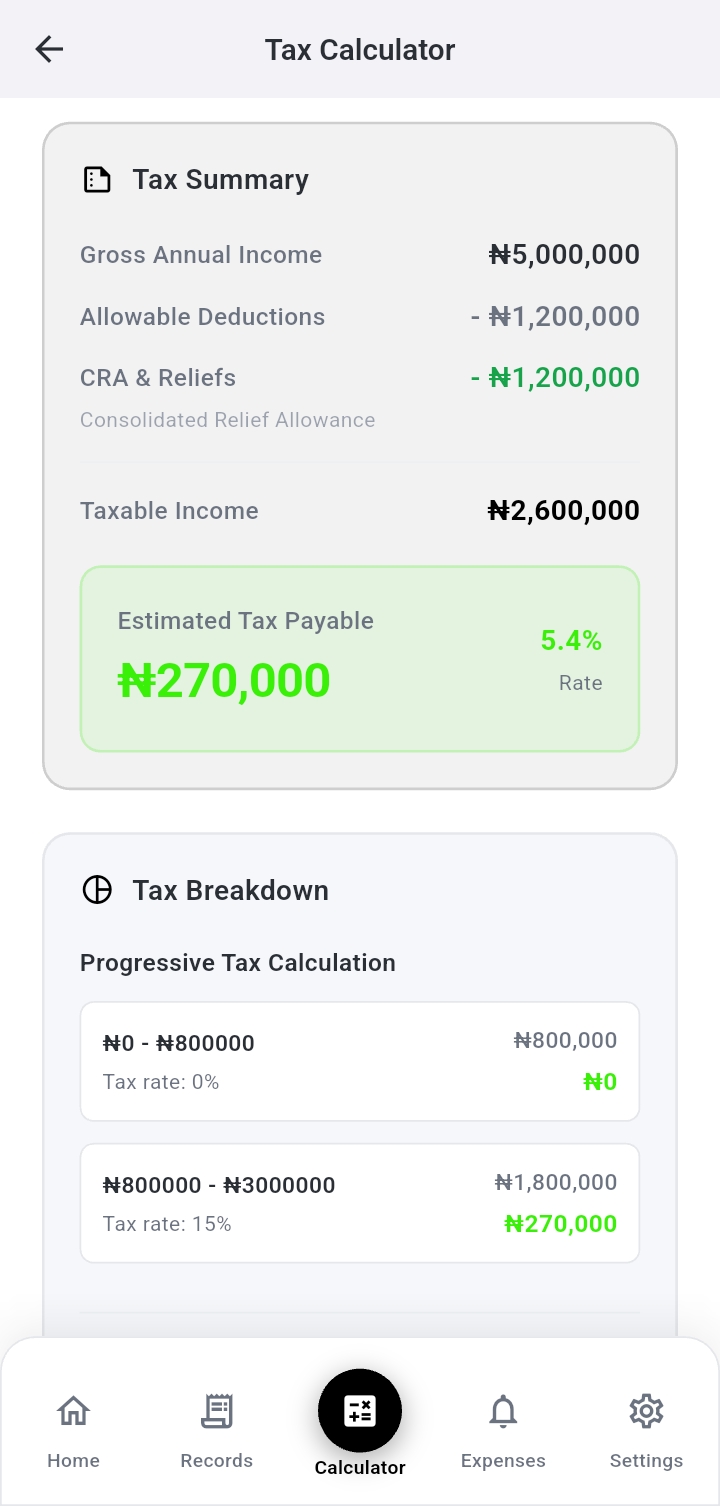Click the green CRA & Reliefs amount
The height and width of the screenshot is (1506, 720).
pyautogui.click(x=555, y=378)
